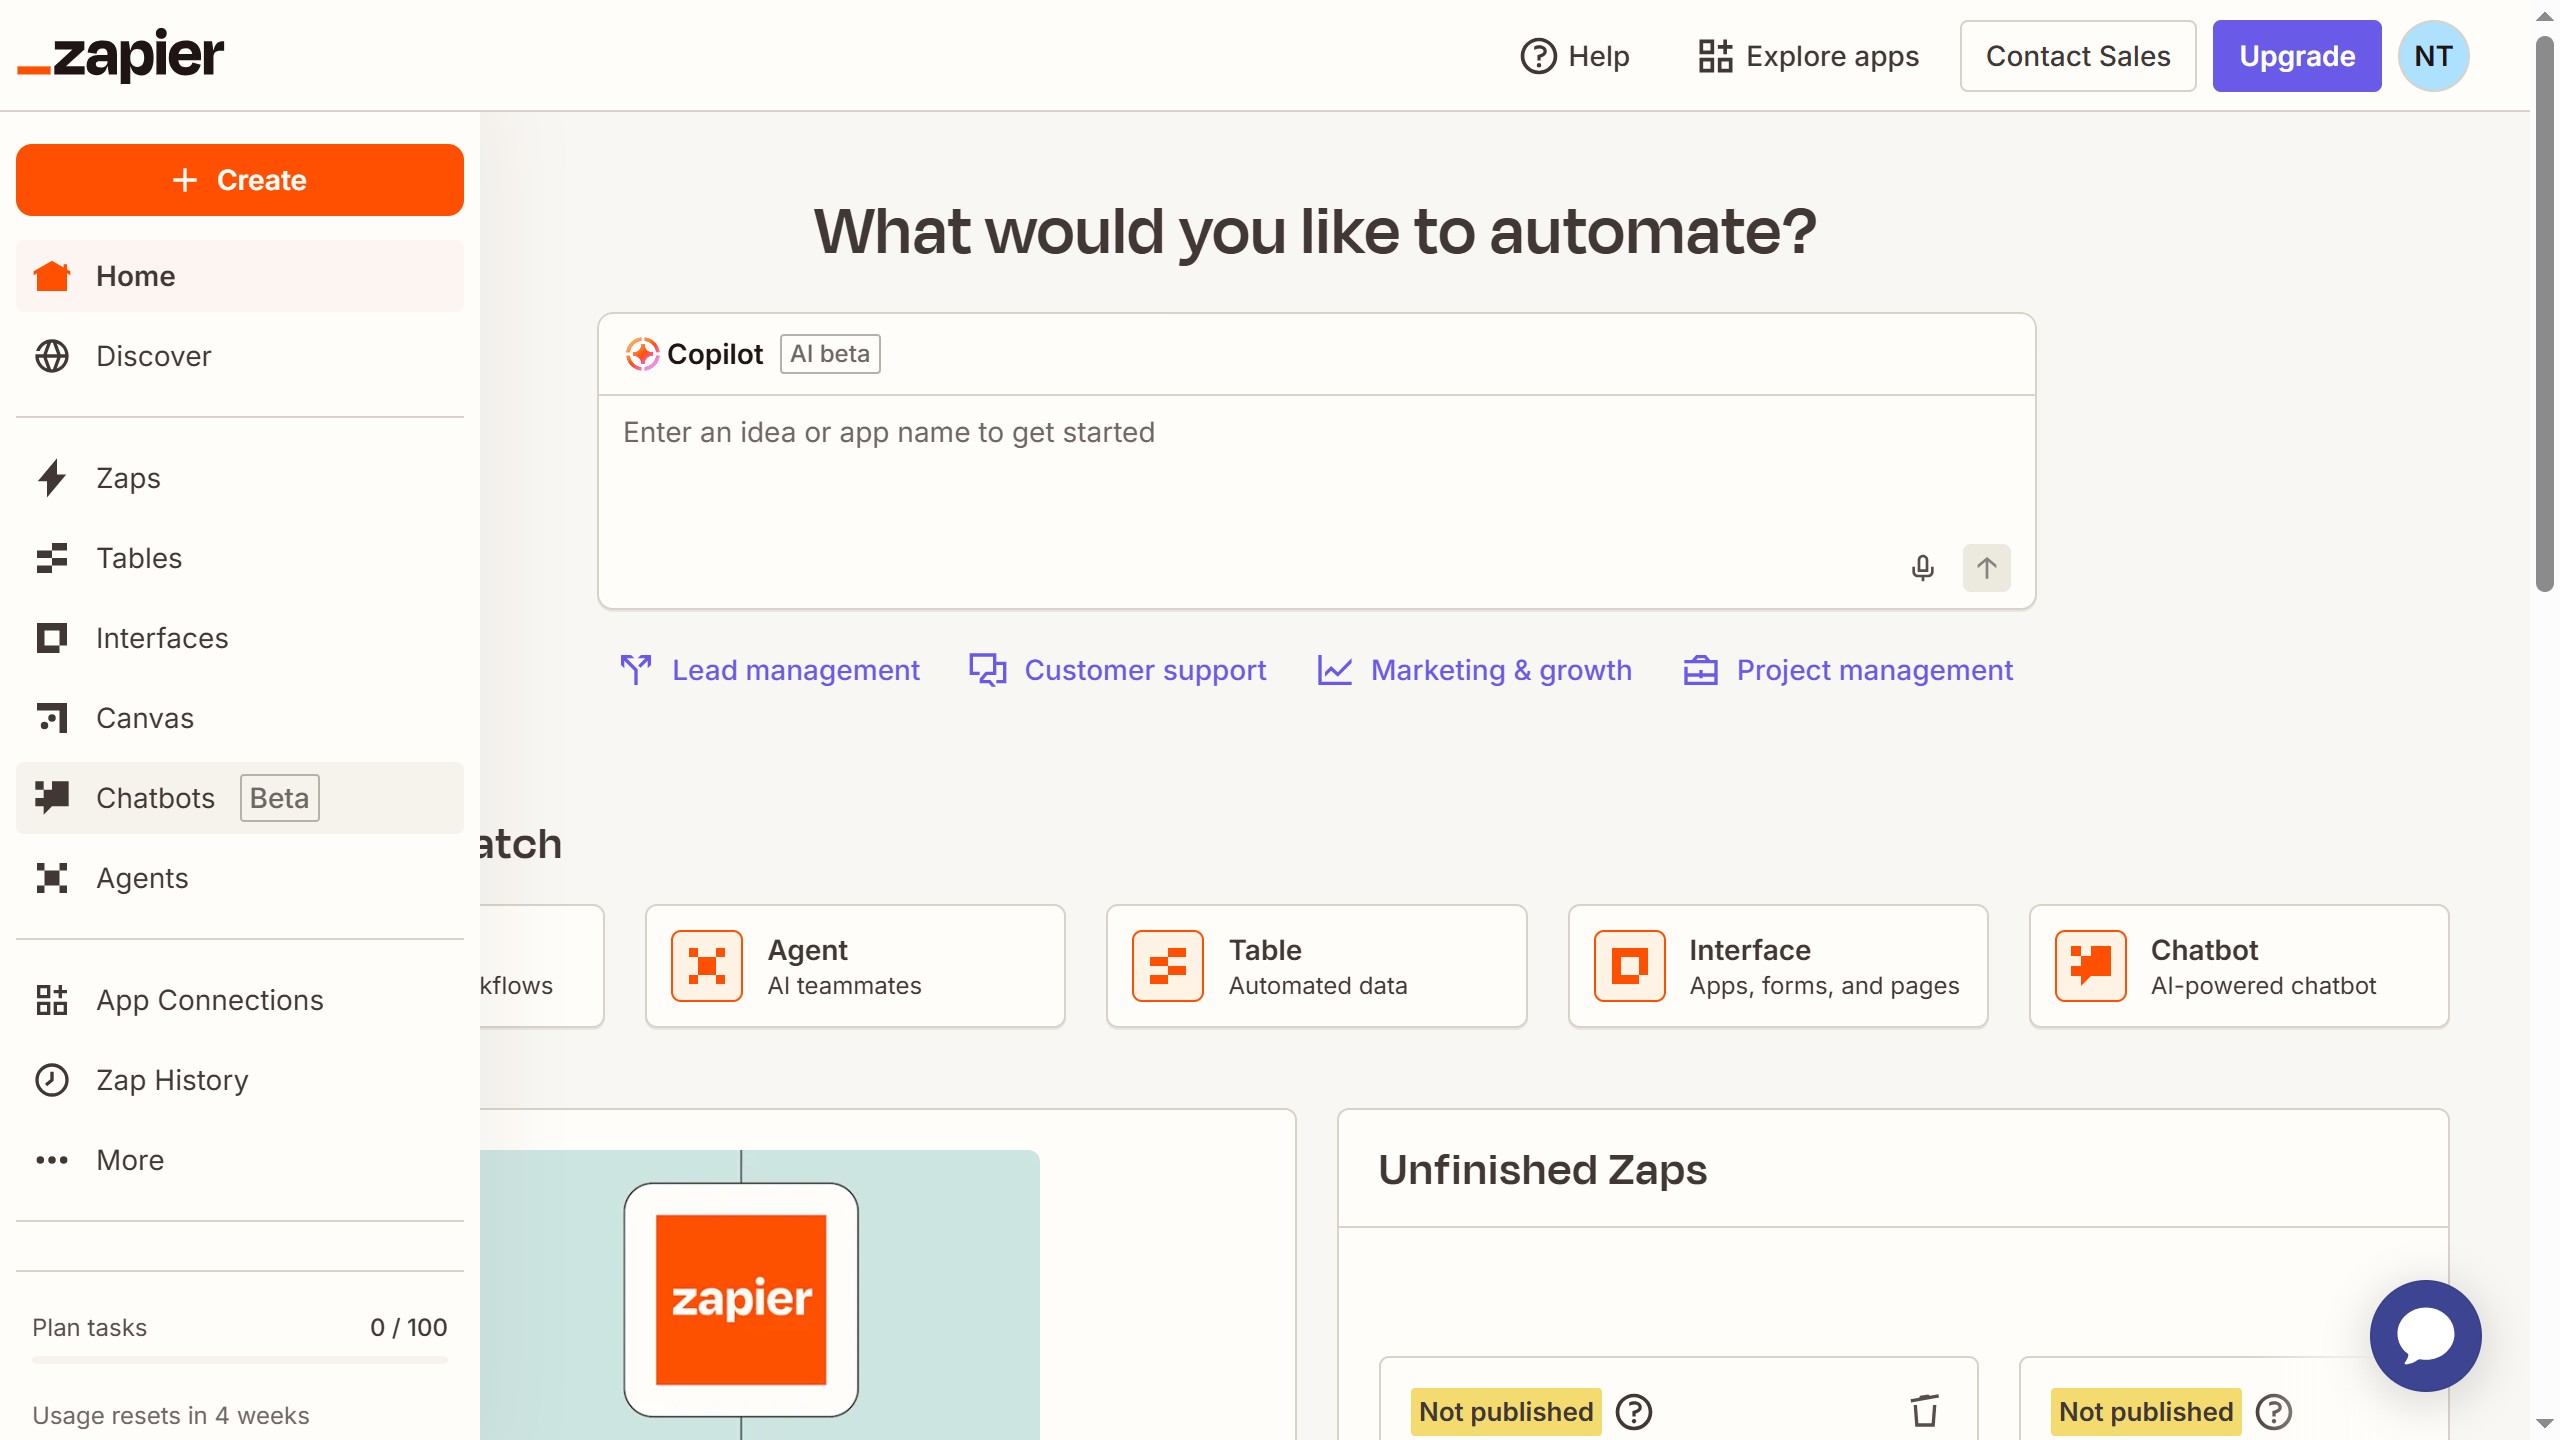
Task: Click the Chatbots icon in sidebar
Action: [x=52, y=798]
